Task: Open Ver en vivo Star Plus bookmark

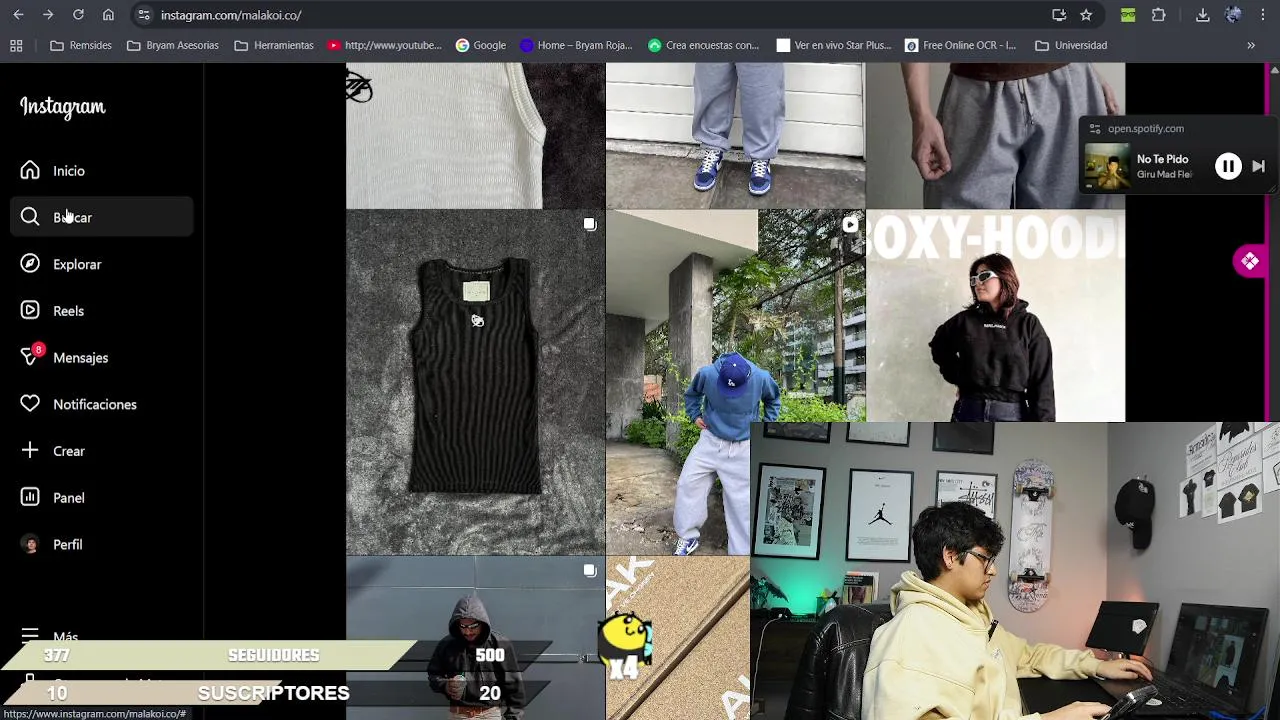Action: coord(834,45)
